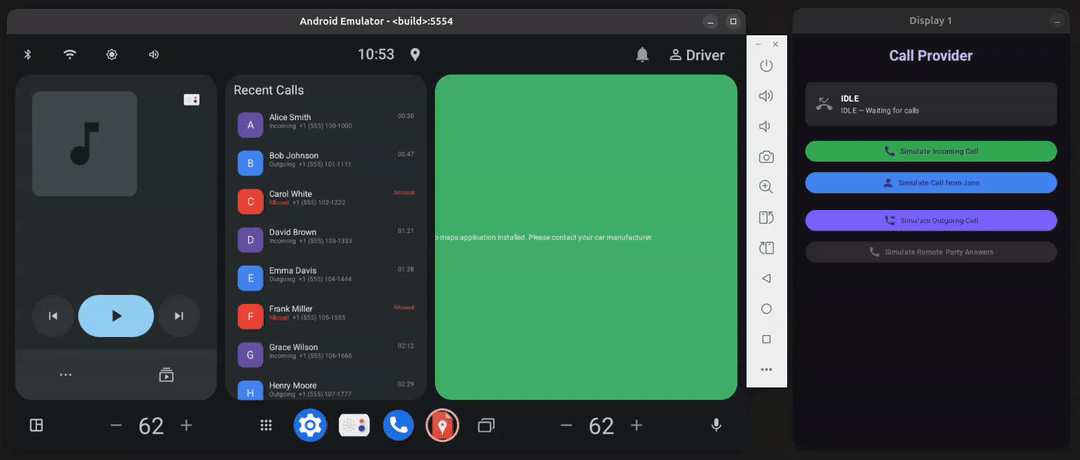Click Simulate Outgoing Call button
The height and width of the screenshot is (460, 1080).
931,220
